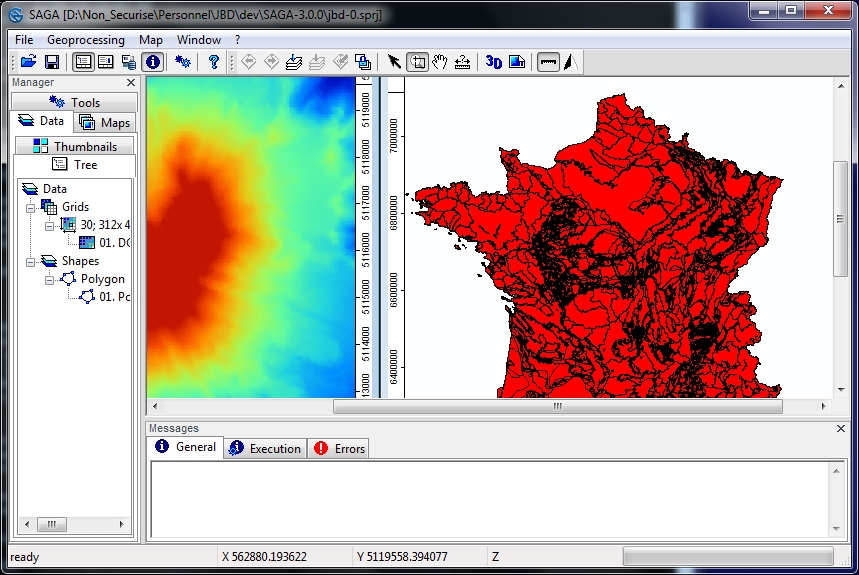
Task: Close the Messages panel
Action: click(x=841, y=428)
